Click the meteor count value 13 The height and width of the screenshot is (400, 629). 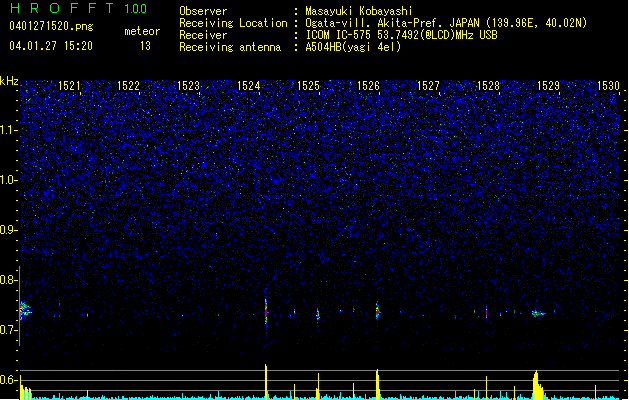tap(145, 46)
